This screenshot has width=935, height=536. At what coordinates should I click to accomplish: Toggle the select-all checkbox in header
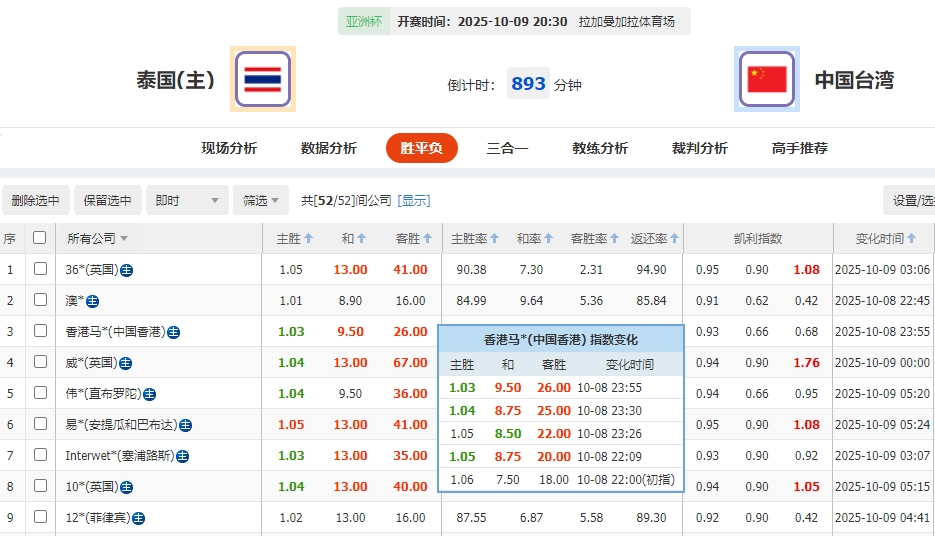coord(40,238)
